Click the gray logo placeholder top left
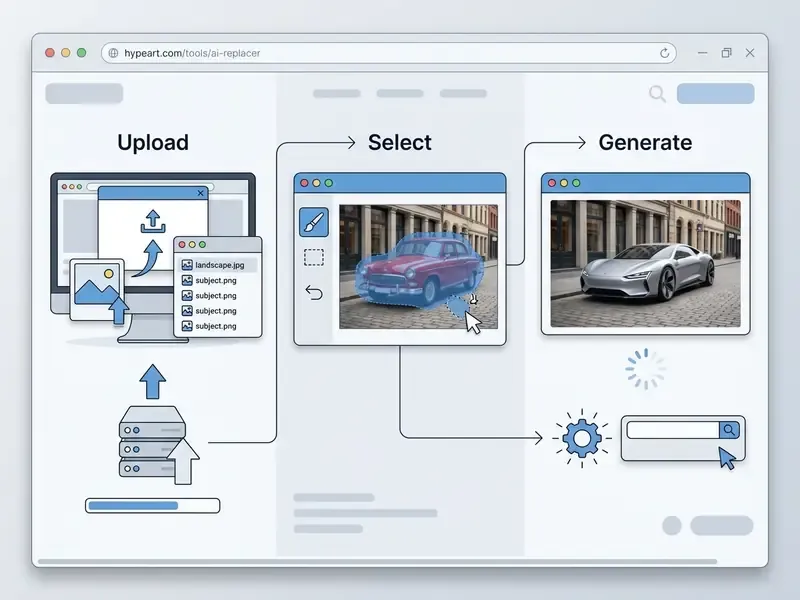The height and width of the screenshot is (600, 800). [84, 93]
